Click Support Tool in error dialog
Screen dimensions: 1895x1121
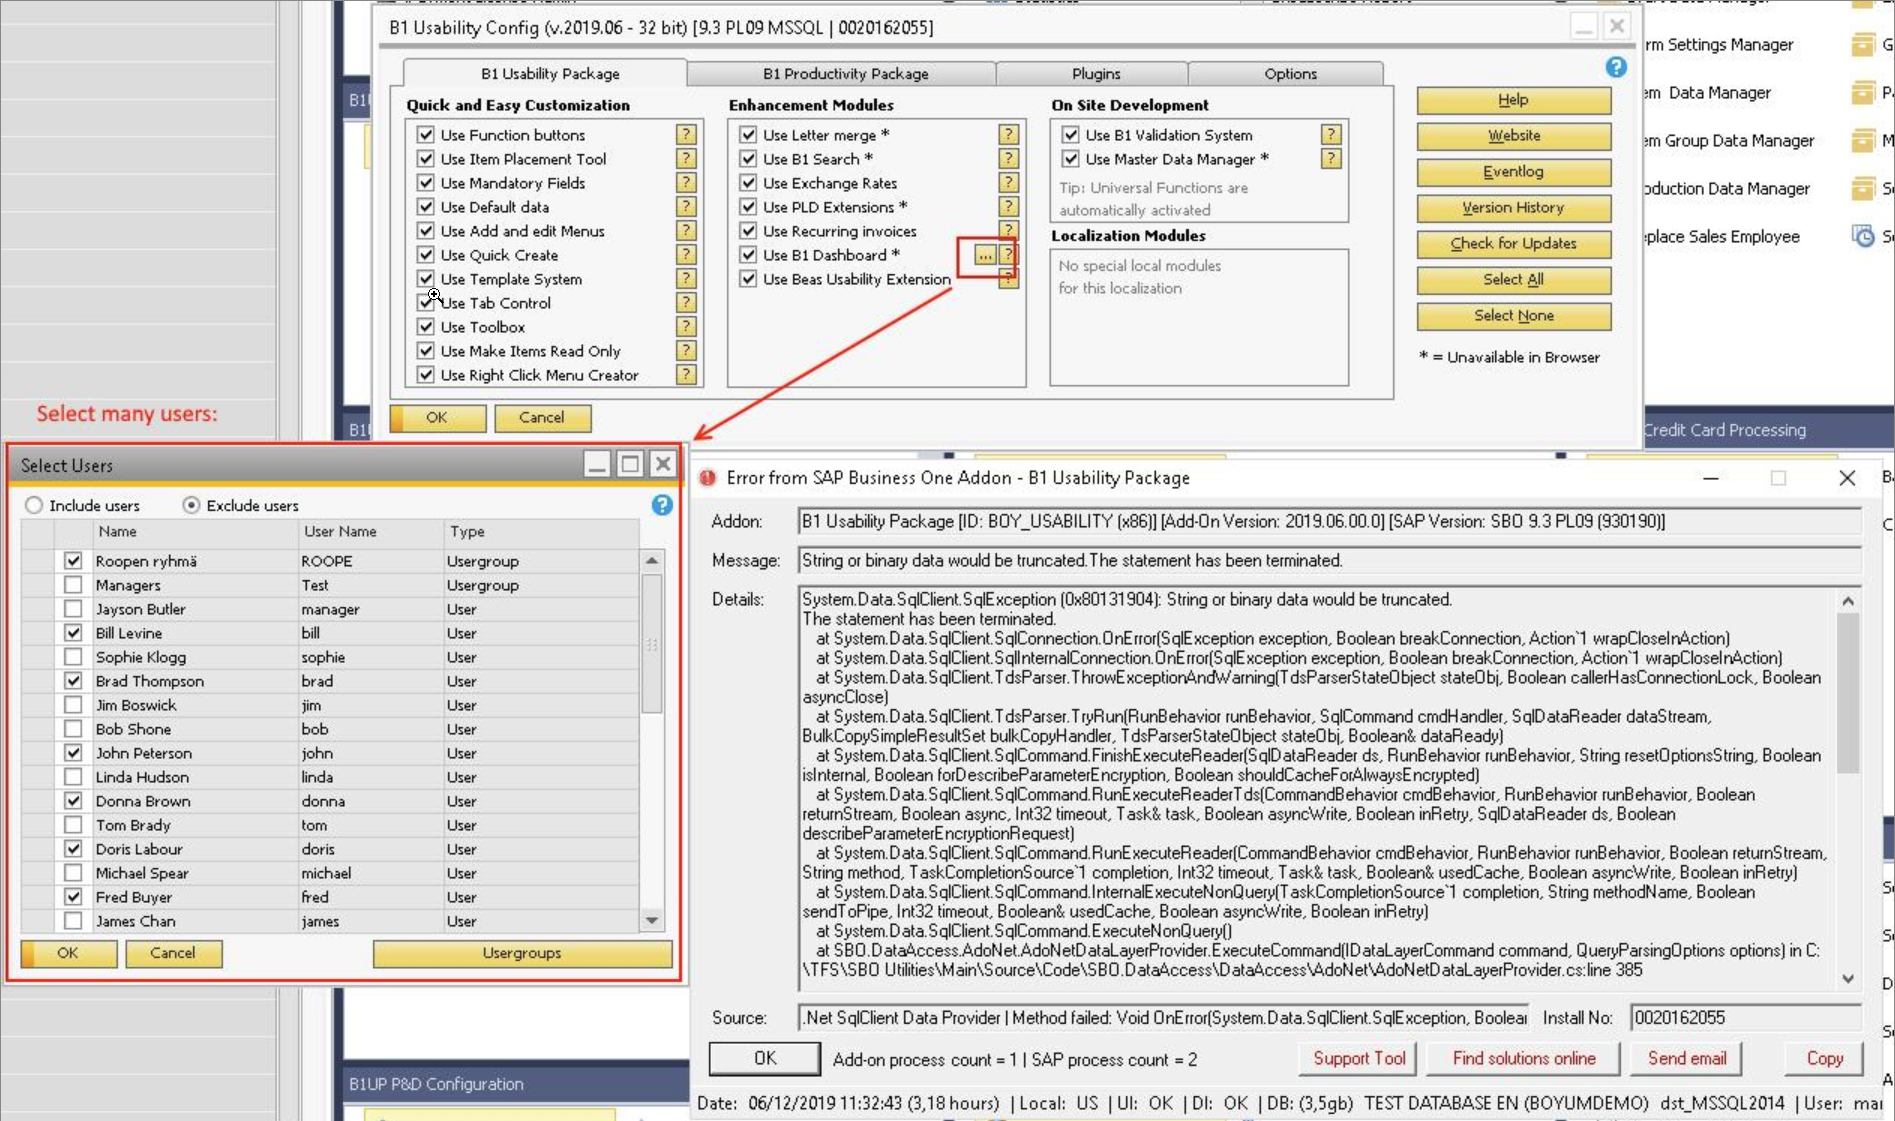(x=1358, y=1058)
